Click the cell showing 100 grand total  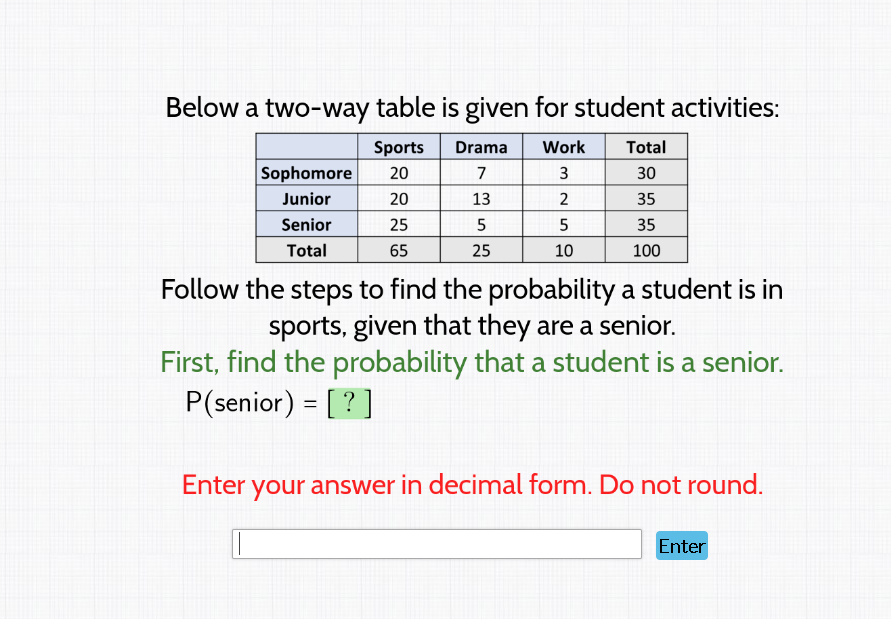pos(646,250)
